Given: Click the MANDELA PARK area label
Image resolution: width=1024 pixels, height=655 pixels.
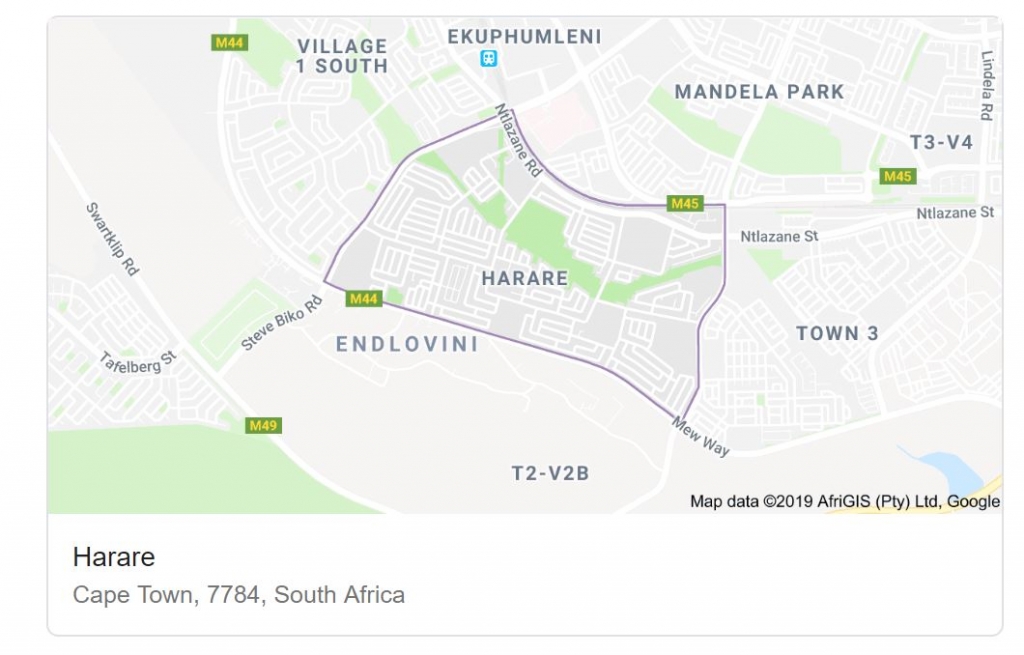Looking at the screenshot, I should point(759,92).
